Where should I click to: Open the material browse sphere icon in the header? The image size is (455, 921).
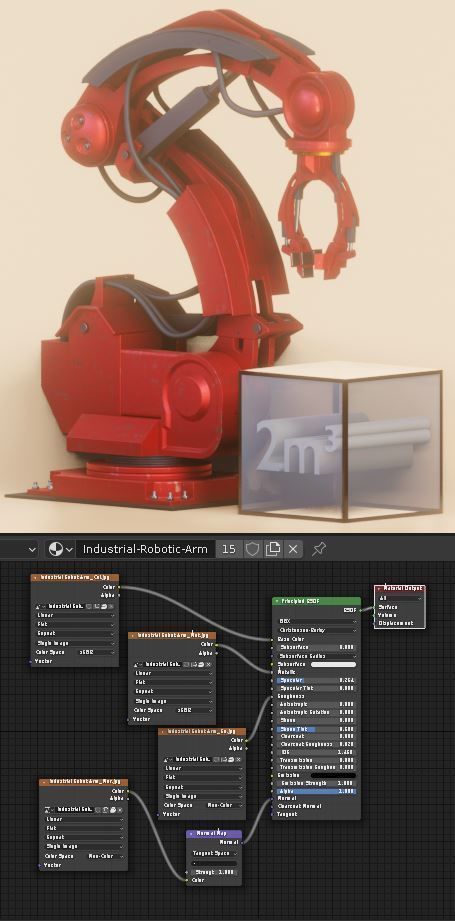pyautogui.click(x=61, y=549)
